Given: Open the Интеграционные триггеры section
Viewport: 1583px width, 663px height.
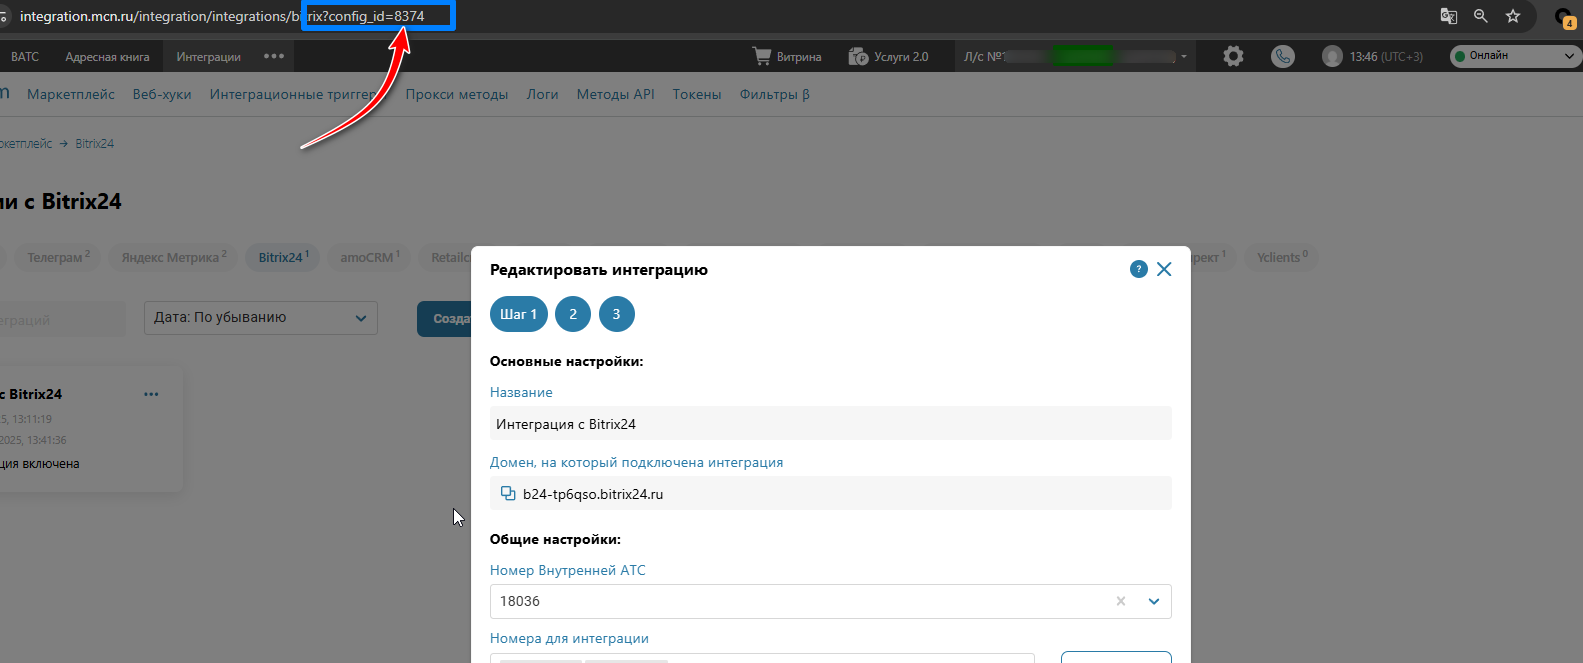Looking at the screenshot, I should coord(293,94).
